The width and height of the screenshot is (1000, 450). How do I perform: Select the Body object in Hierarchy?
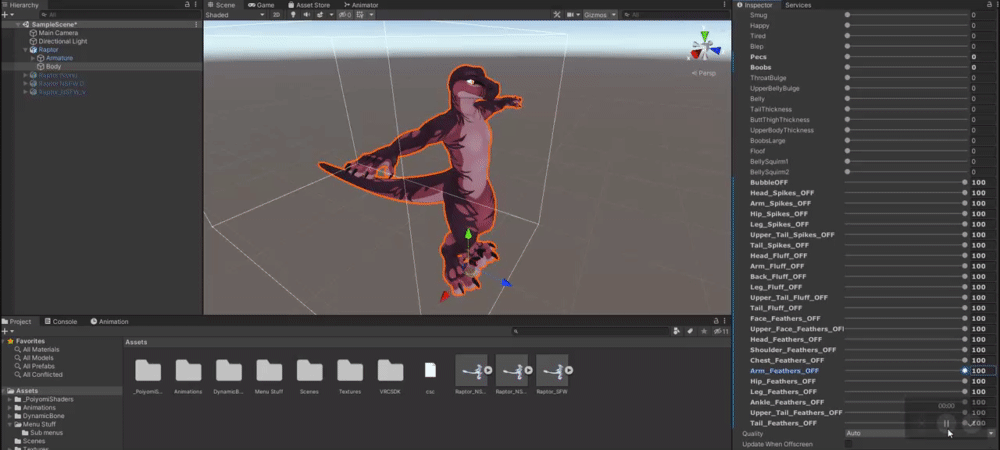54,66
